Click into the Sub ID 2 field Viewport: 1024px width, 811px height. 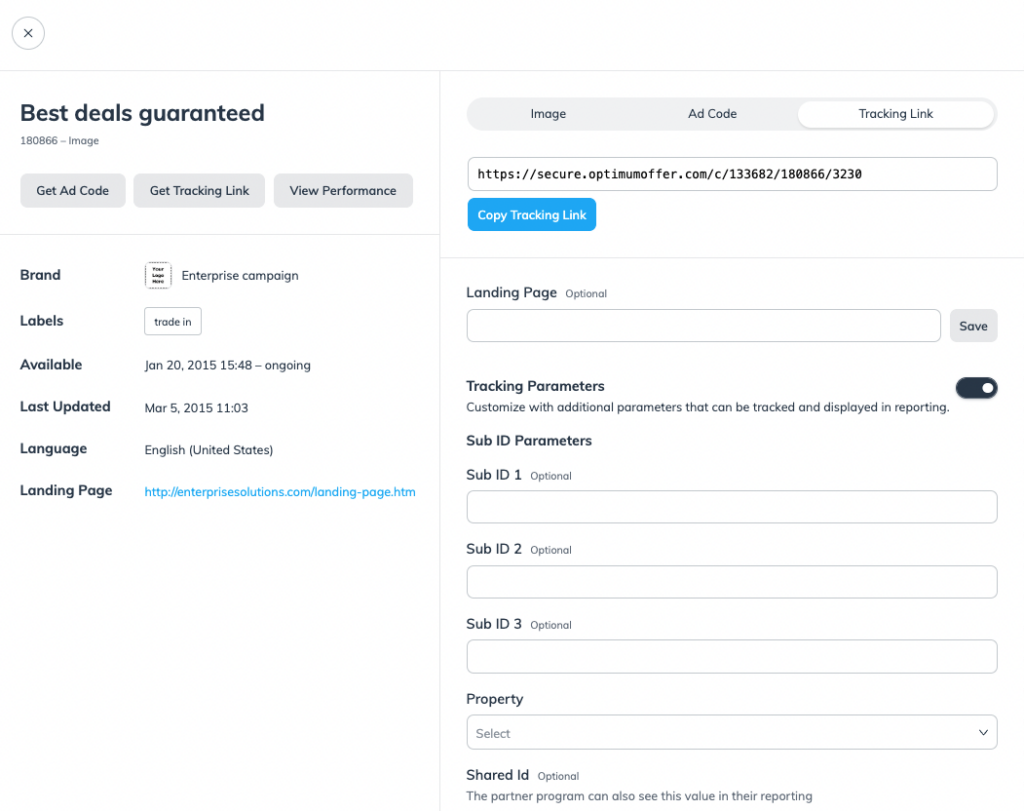pos(731,582)
